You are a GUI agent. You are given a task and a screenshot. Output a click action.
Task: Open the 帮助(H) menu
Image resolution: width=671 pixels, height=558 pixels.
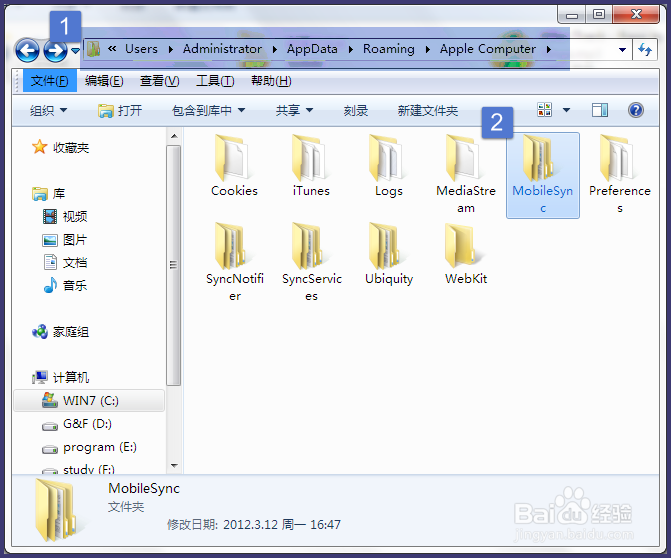coord(271,81)
